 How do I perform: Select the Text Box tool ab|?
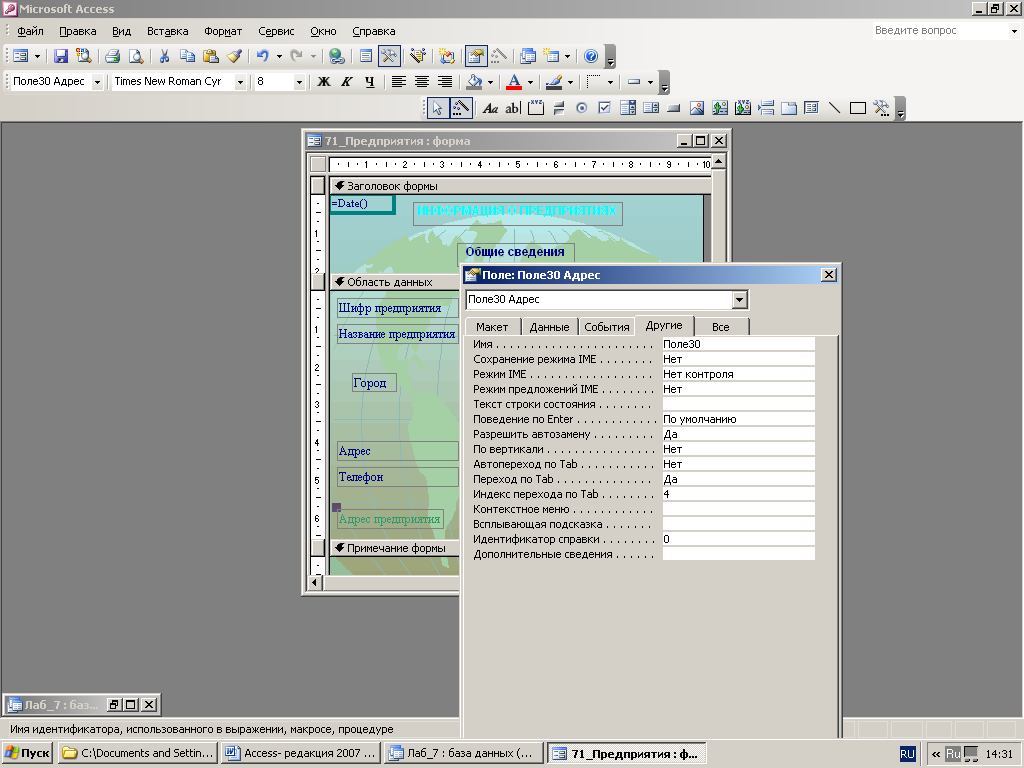(513, 108)
